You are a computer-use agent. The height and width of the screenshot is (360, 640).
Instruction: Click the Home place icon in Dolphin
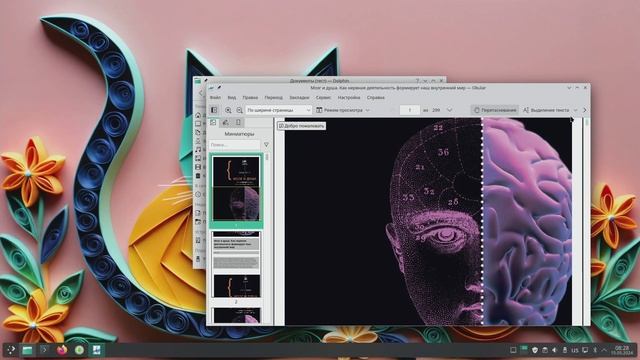tap(198, 116)
